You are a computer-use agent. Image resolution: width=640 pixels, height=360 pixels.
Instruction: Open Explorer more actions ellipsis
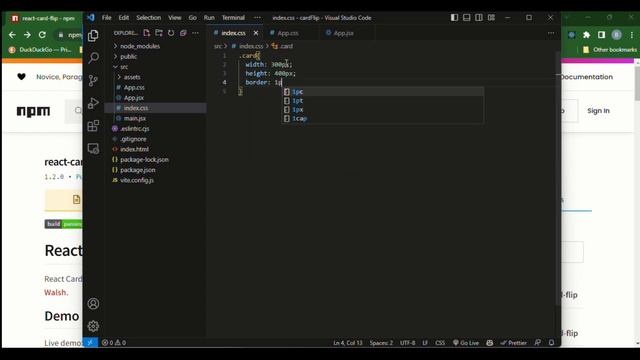click(196, 33)
